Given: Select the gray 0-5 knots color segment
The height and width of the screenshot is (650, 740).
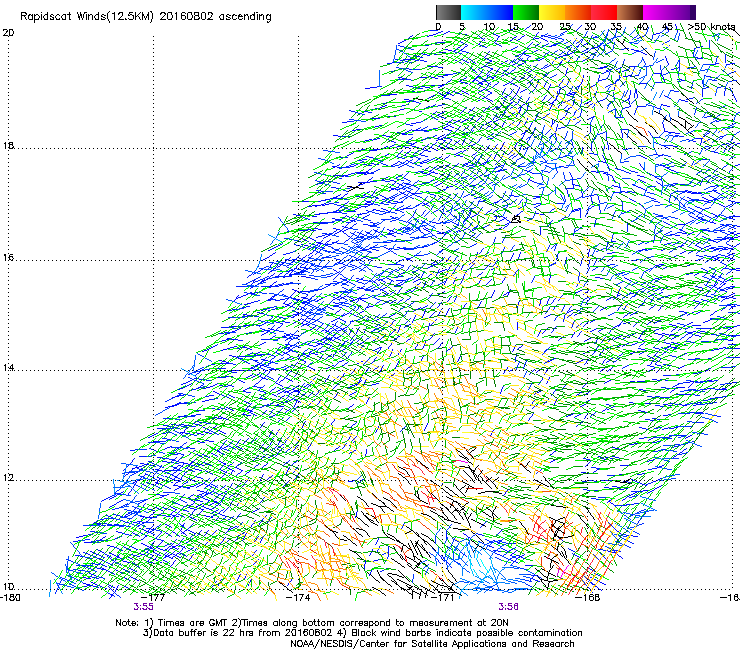Looking at the screenshot, I should coord(448,12).
